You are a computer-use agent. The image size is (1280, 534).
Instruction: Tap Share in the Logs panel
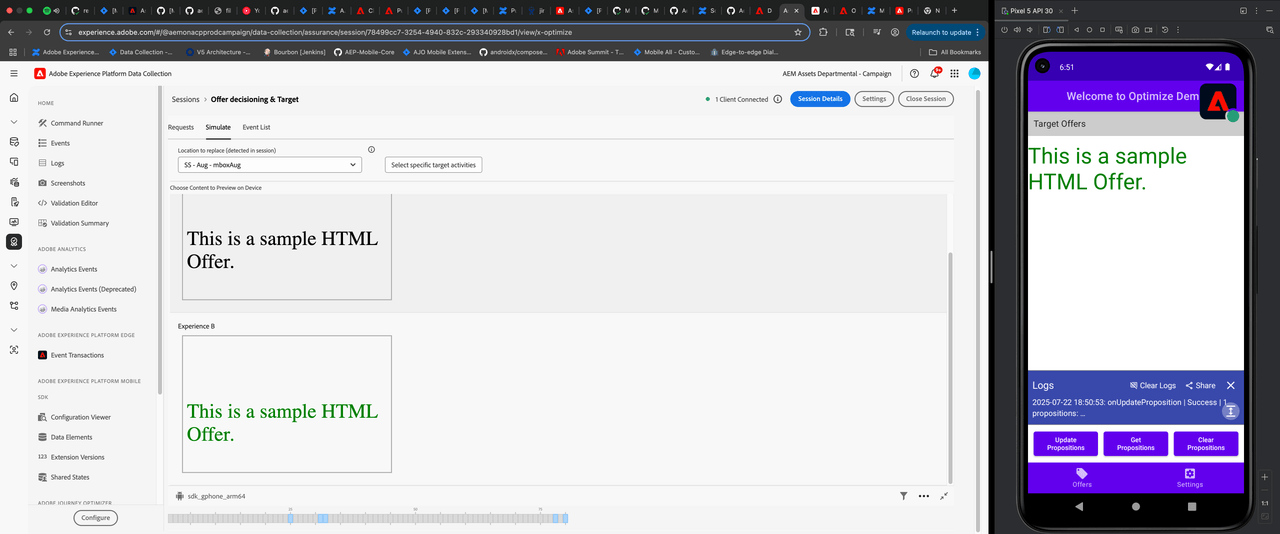point(1200,385)
